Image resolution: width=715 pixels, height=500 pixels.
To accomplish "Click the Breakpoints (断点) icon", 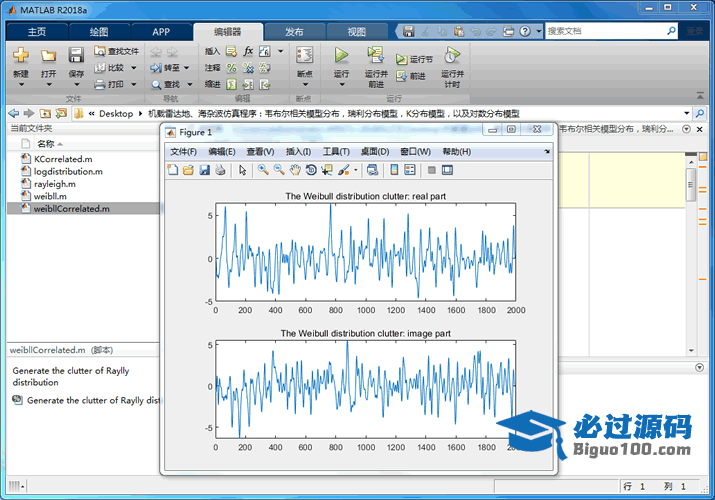I will tap(304, 56).
